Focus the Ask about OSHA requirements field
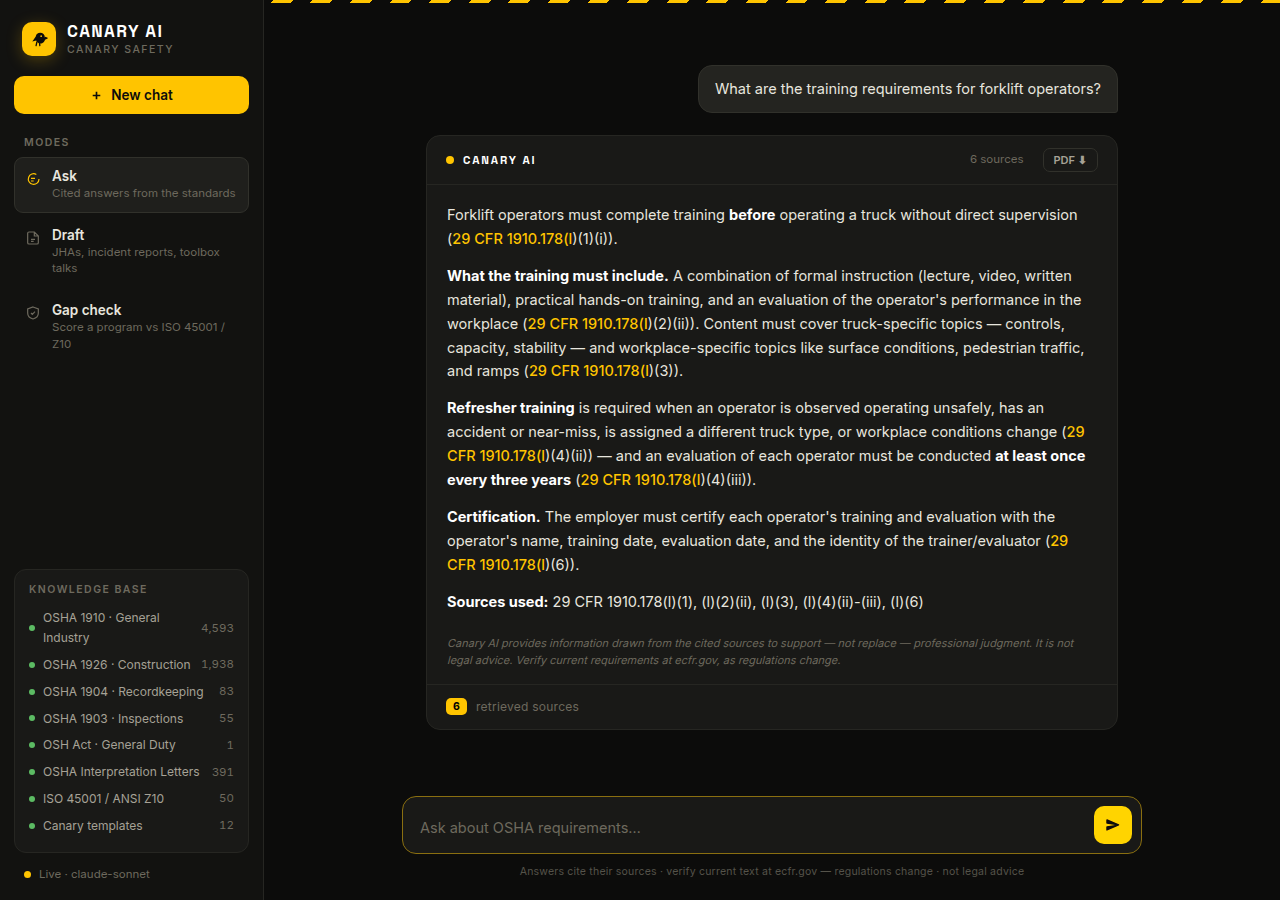The image size is (1280, 900). [x=750, y=827]
